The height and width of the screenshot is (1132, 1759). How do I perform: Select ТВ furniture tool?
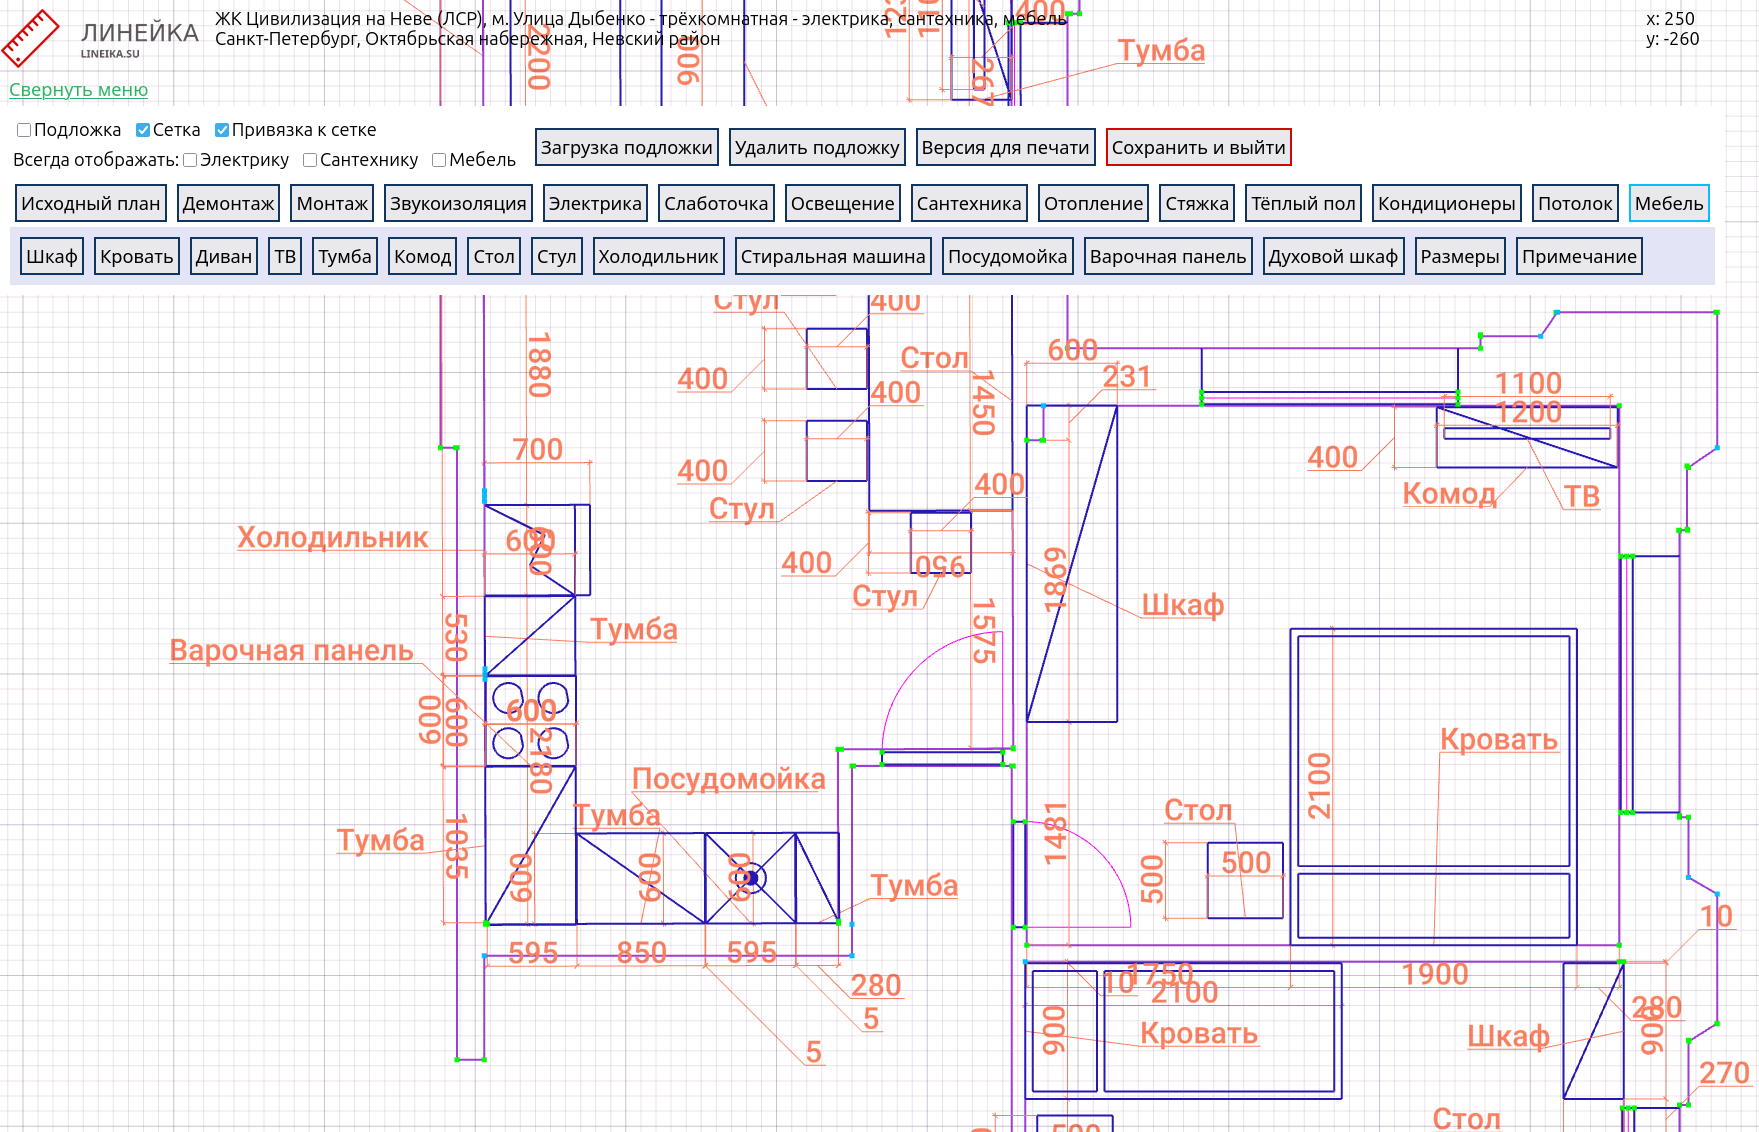coord(285,256)
